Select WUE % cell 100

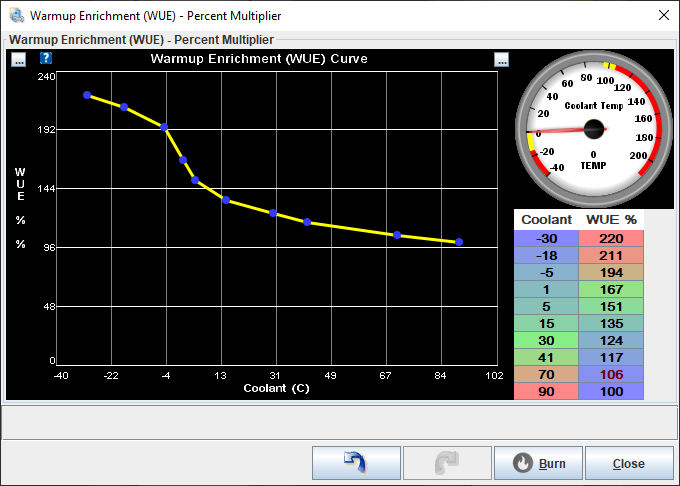point(611,391)
